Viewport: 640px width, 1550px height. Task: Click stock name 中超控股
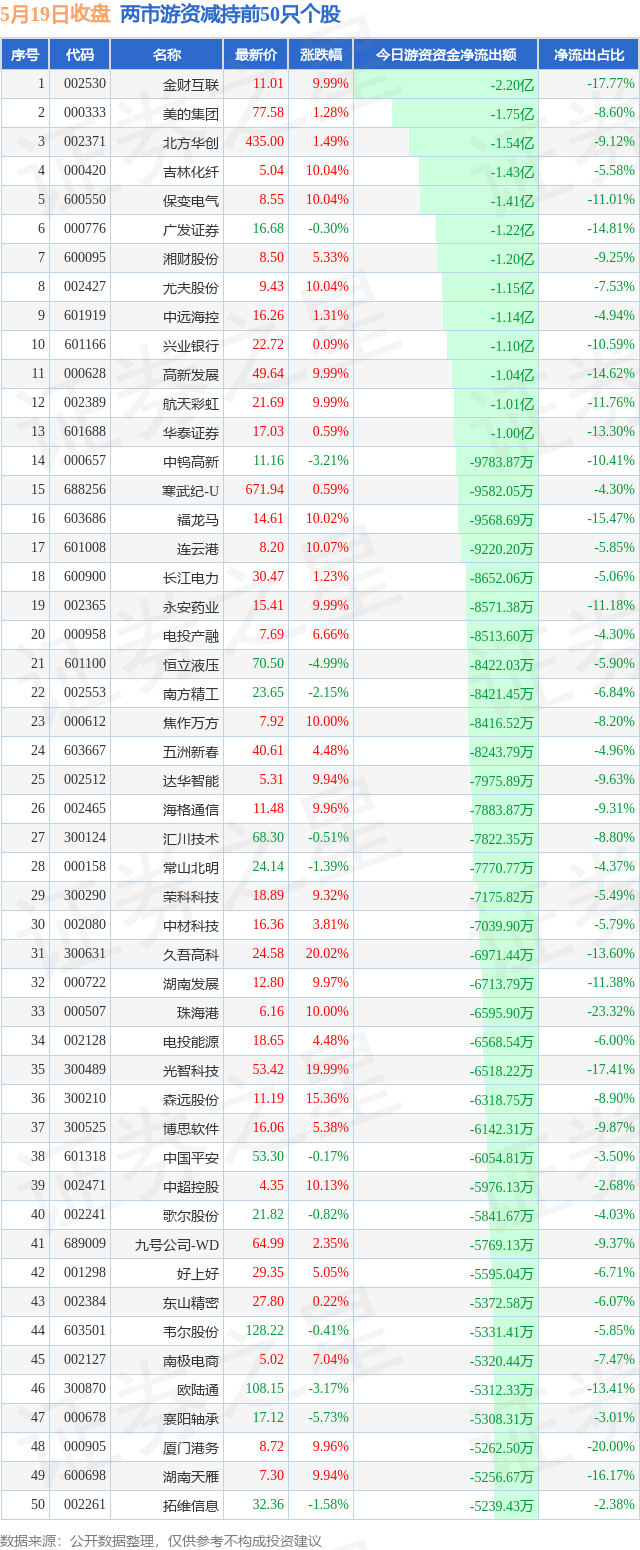(x=192, y=1186)
